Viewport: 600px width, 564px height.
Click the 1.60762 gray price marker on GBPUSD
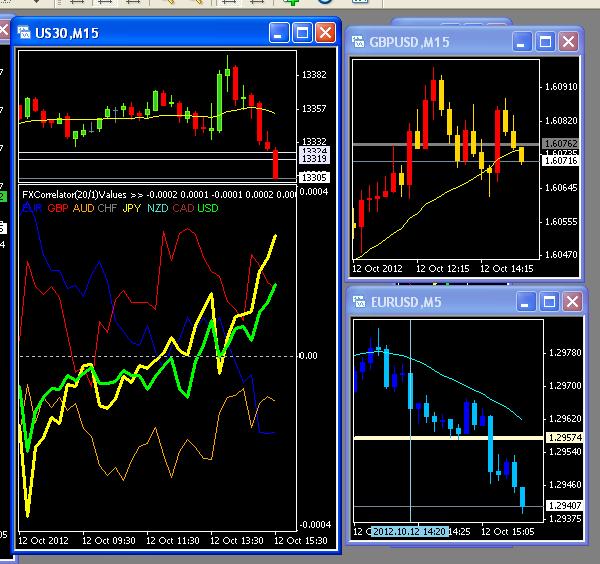561,143
